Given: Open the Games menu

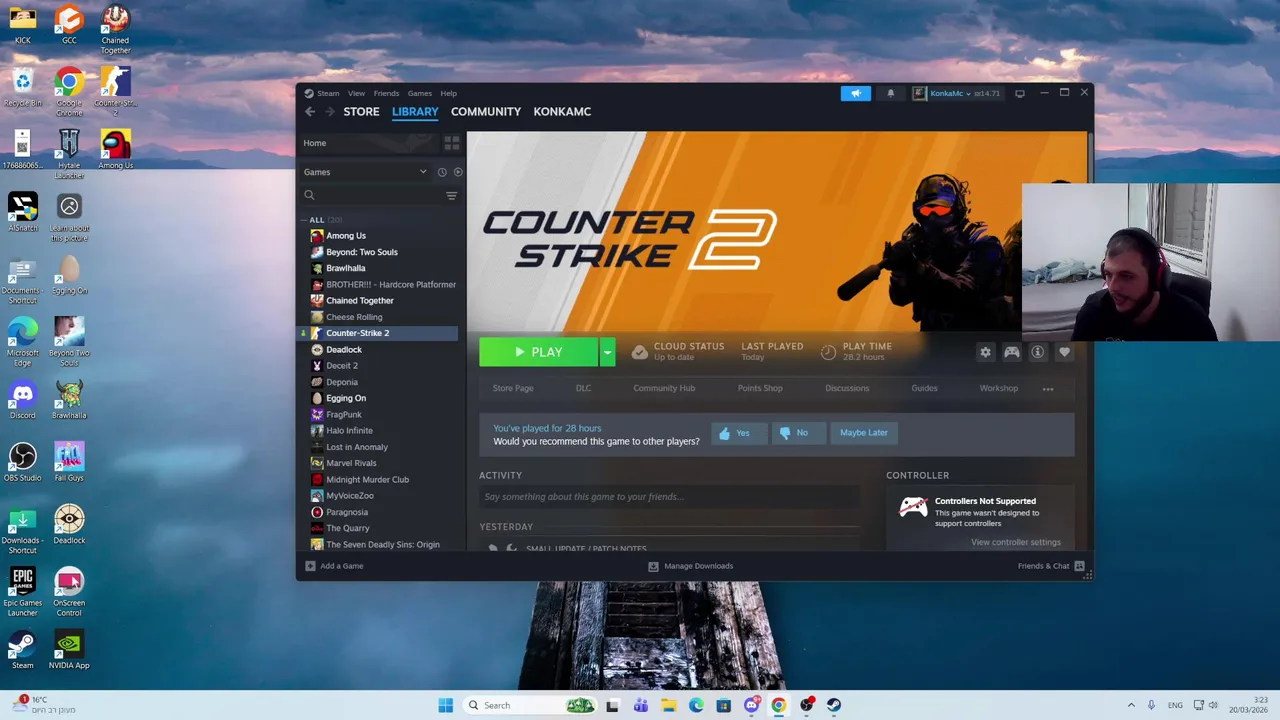Looking at the screenshot, I should point(420,93).
